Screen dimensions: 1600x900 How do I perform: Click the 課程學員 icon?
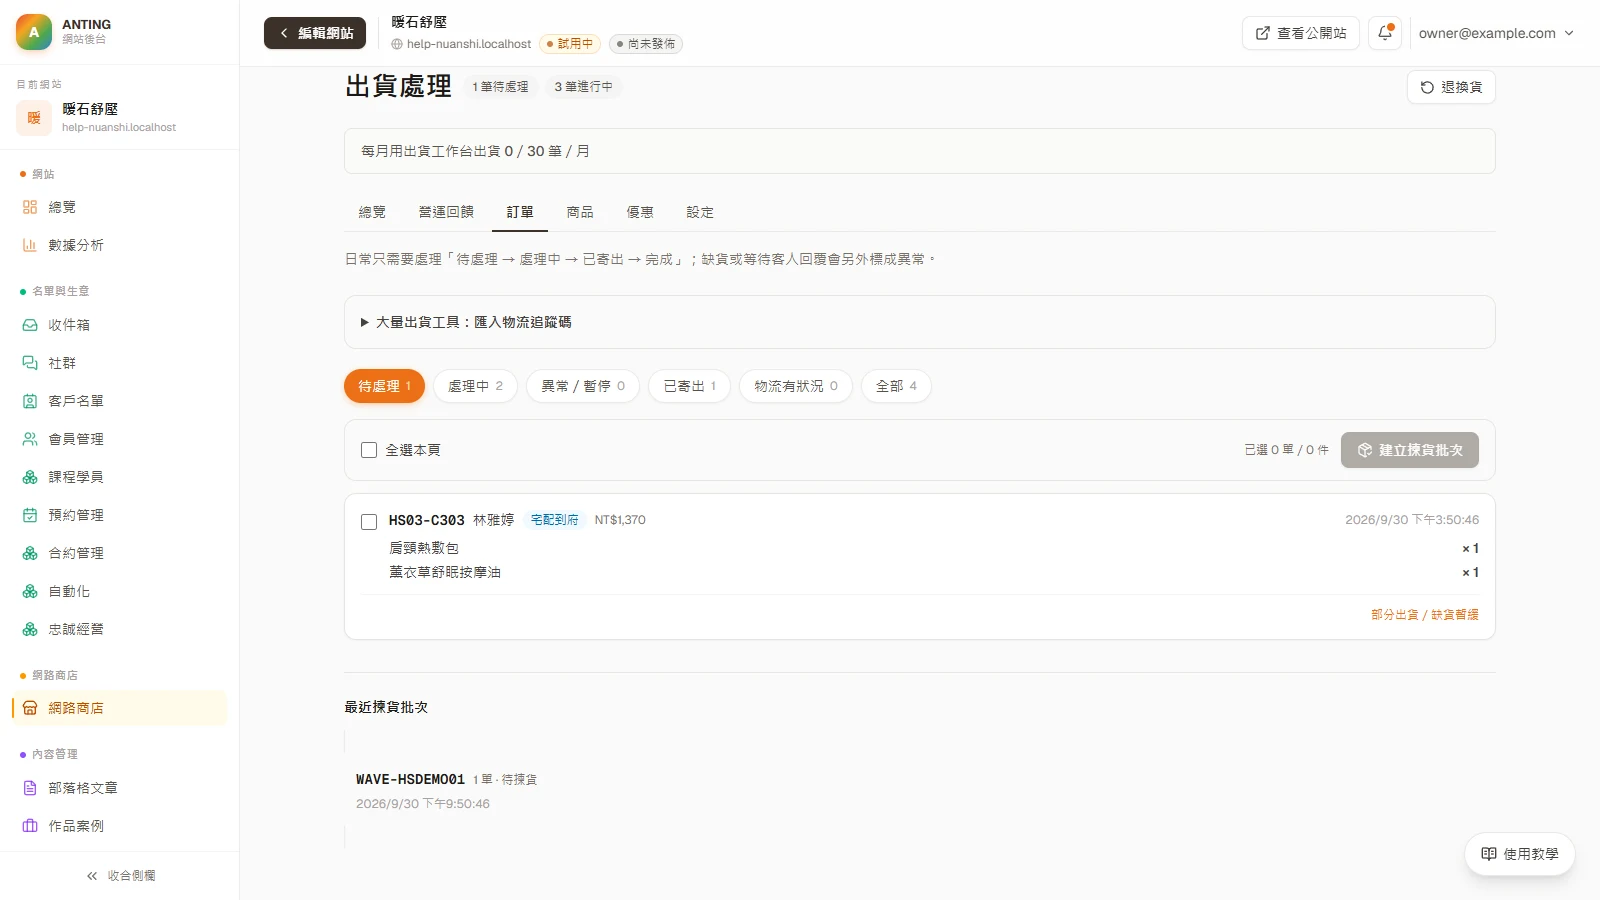tap(30, 477)
